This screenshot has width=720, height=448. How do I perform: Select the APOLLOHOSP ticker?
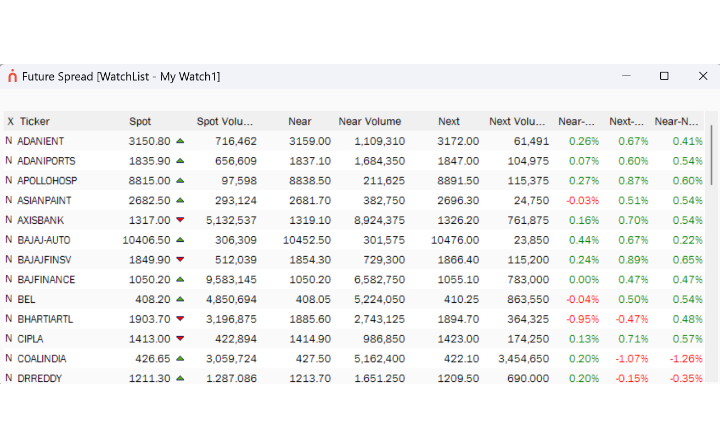(x=47, y=180)
